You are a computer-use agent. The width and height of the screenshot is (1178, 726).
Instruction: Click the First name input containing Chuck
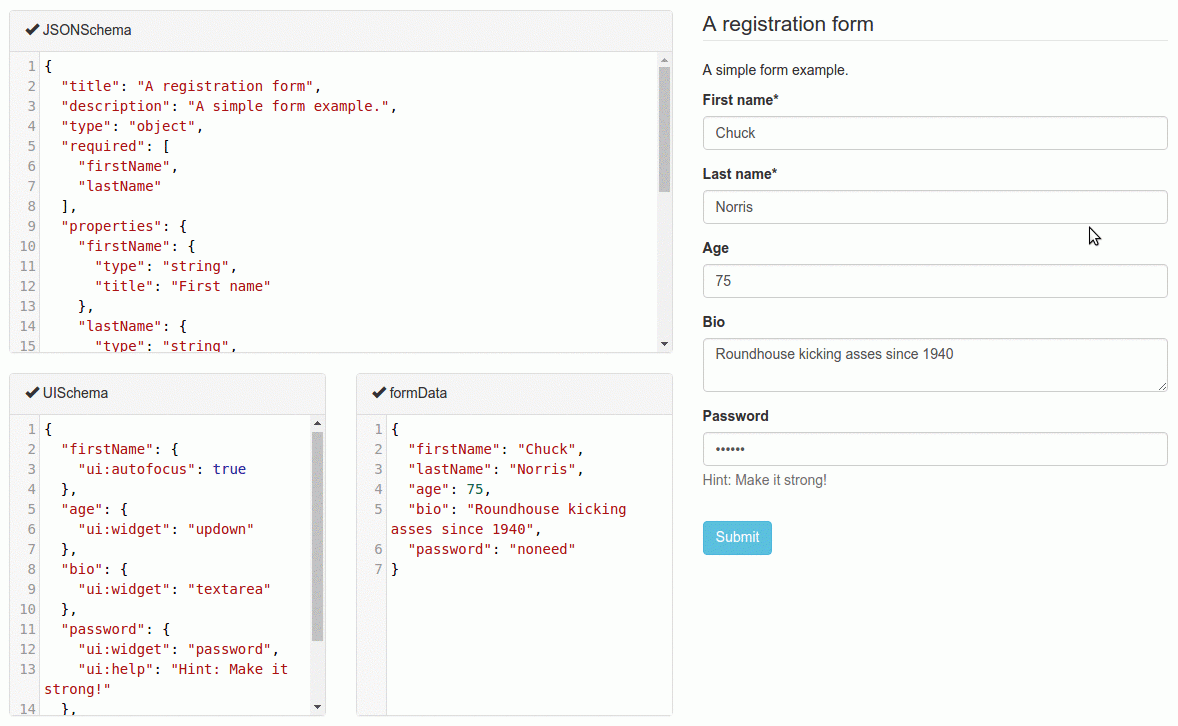(x=935, y=133)
